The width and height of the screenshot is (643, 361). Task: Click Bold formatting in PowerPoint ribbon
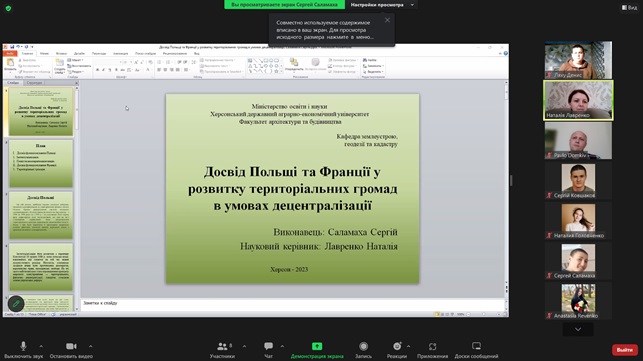pyautogui.click(x=97, y=70)
